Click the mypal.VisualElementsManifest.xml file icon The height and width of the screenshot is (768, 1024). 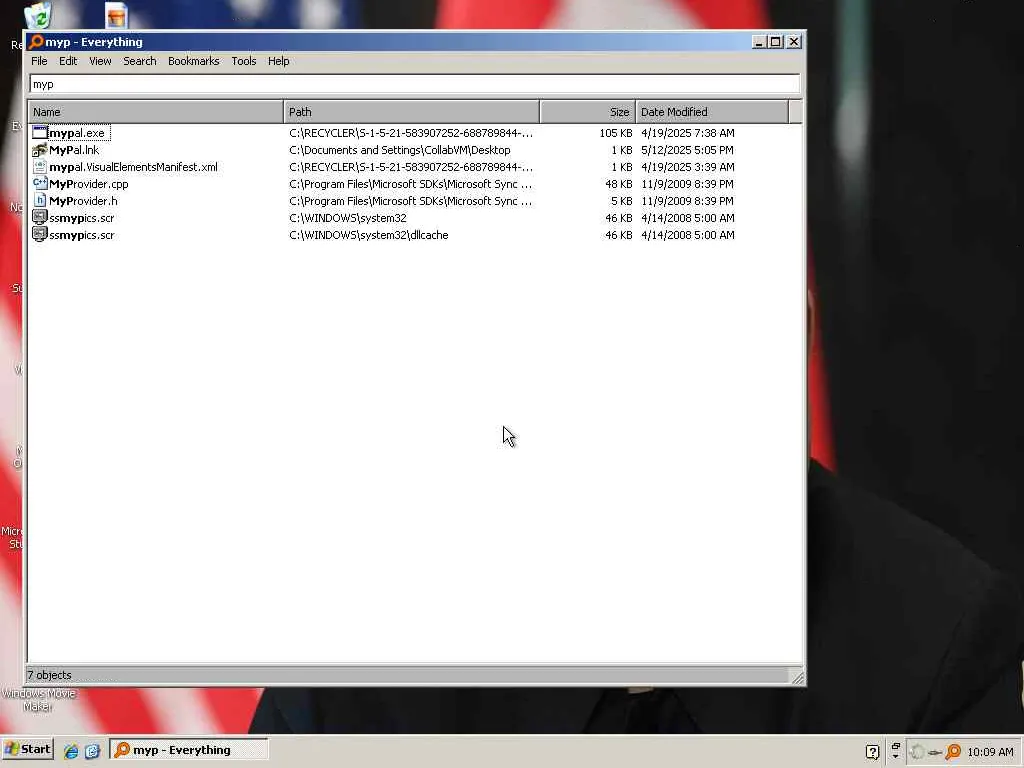tap(40, 167)
